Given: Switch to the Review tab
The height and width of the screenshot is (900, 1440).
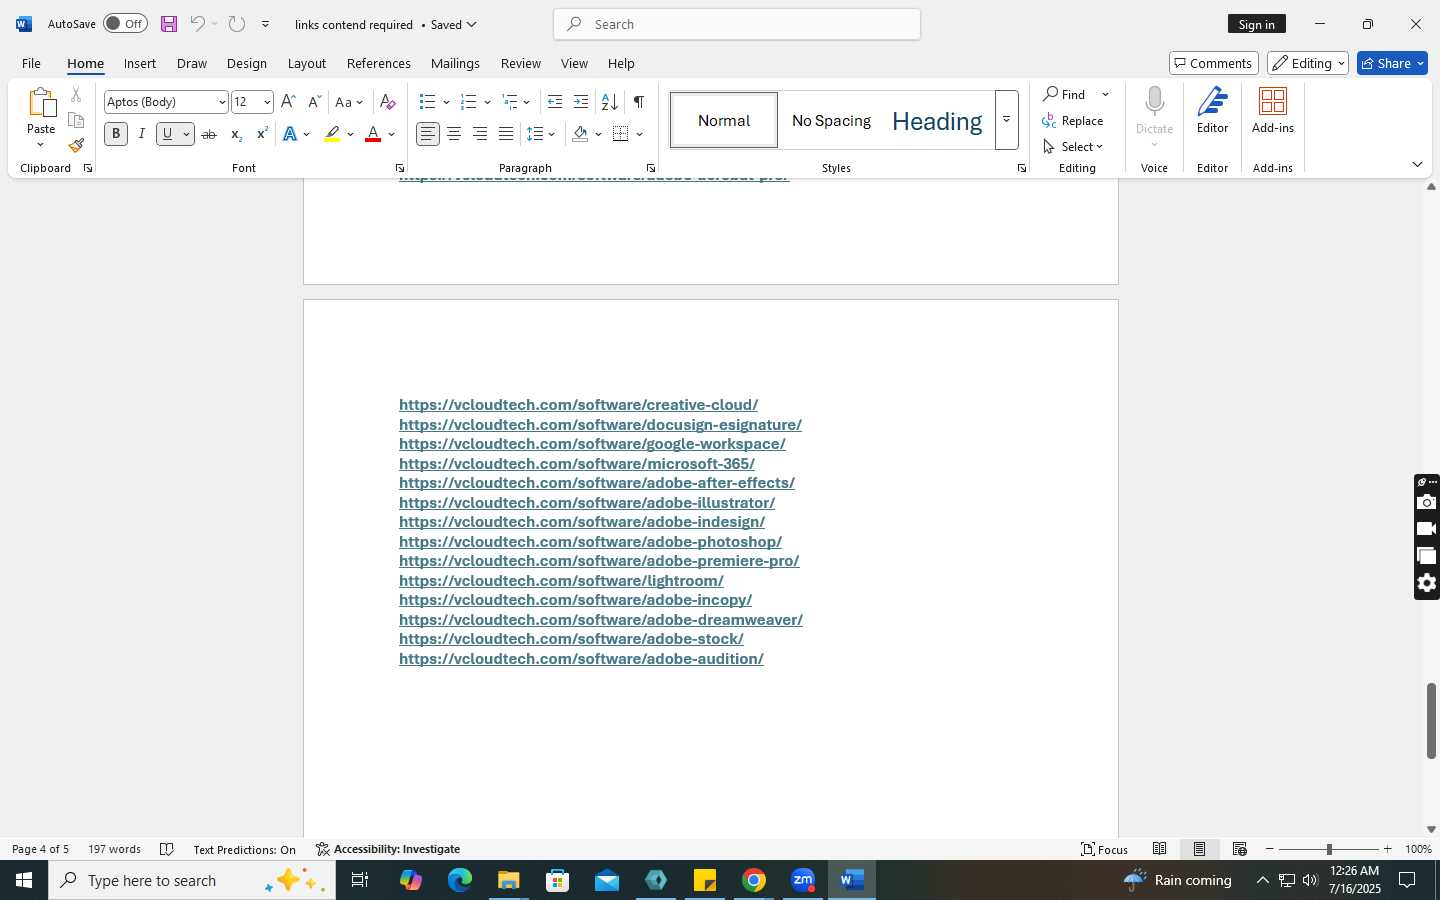Looking at the screenshot, I should point(520,63).
